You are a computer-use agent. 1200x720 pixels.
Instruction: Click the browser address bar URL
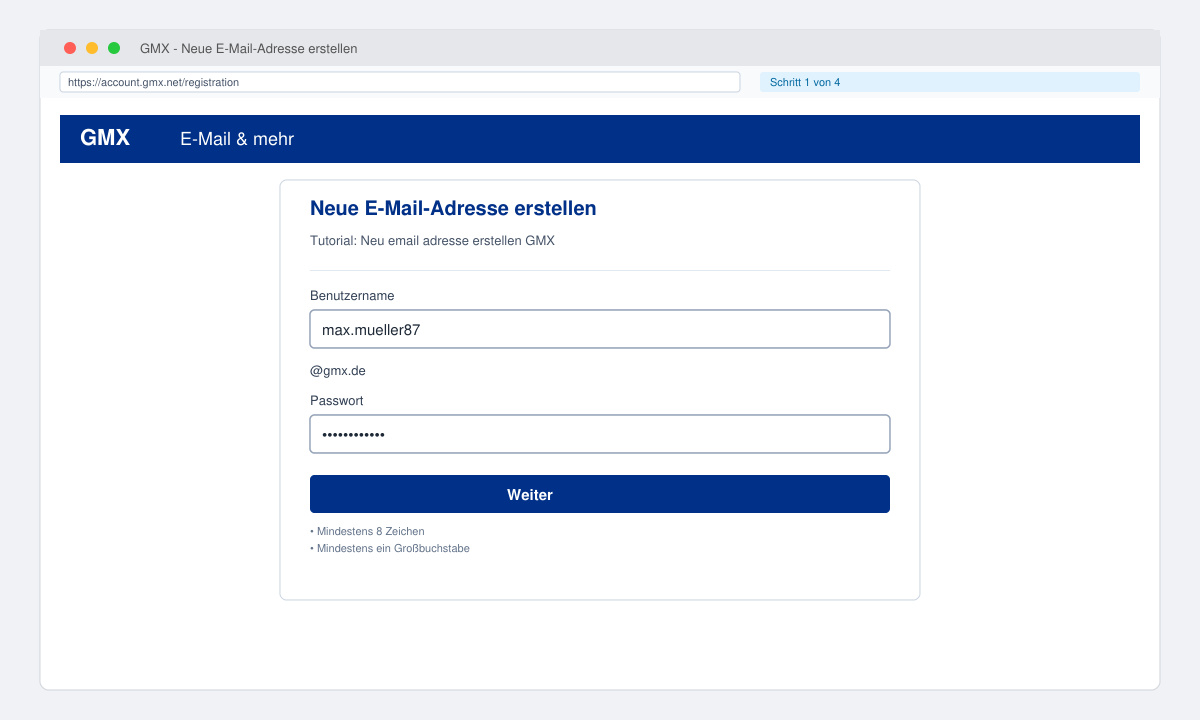pos(400,82)
